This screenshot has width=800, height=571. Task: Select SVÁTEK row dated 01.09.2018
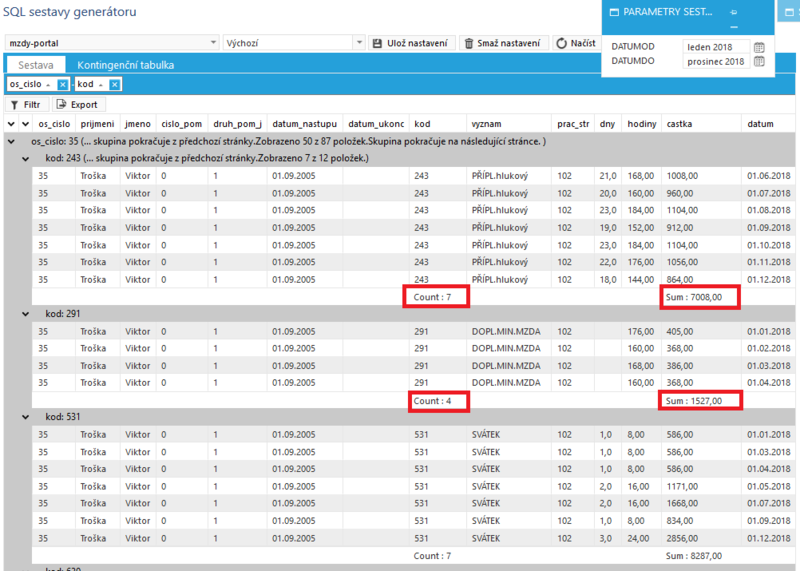point(413,521)
